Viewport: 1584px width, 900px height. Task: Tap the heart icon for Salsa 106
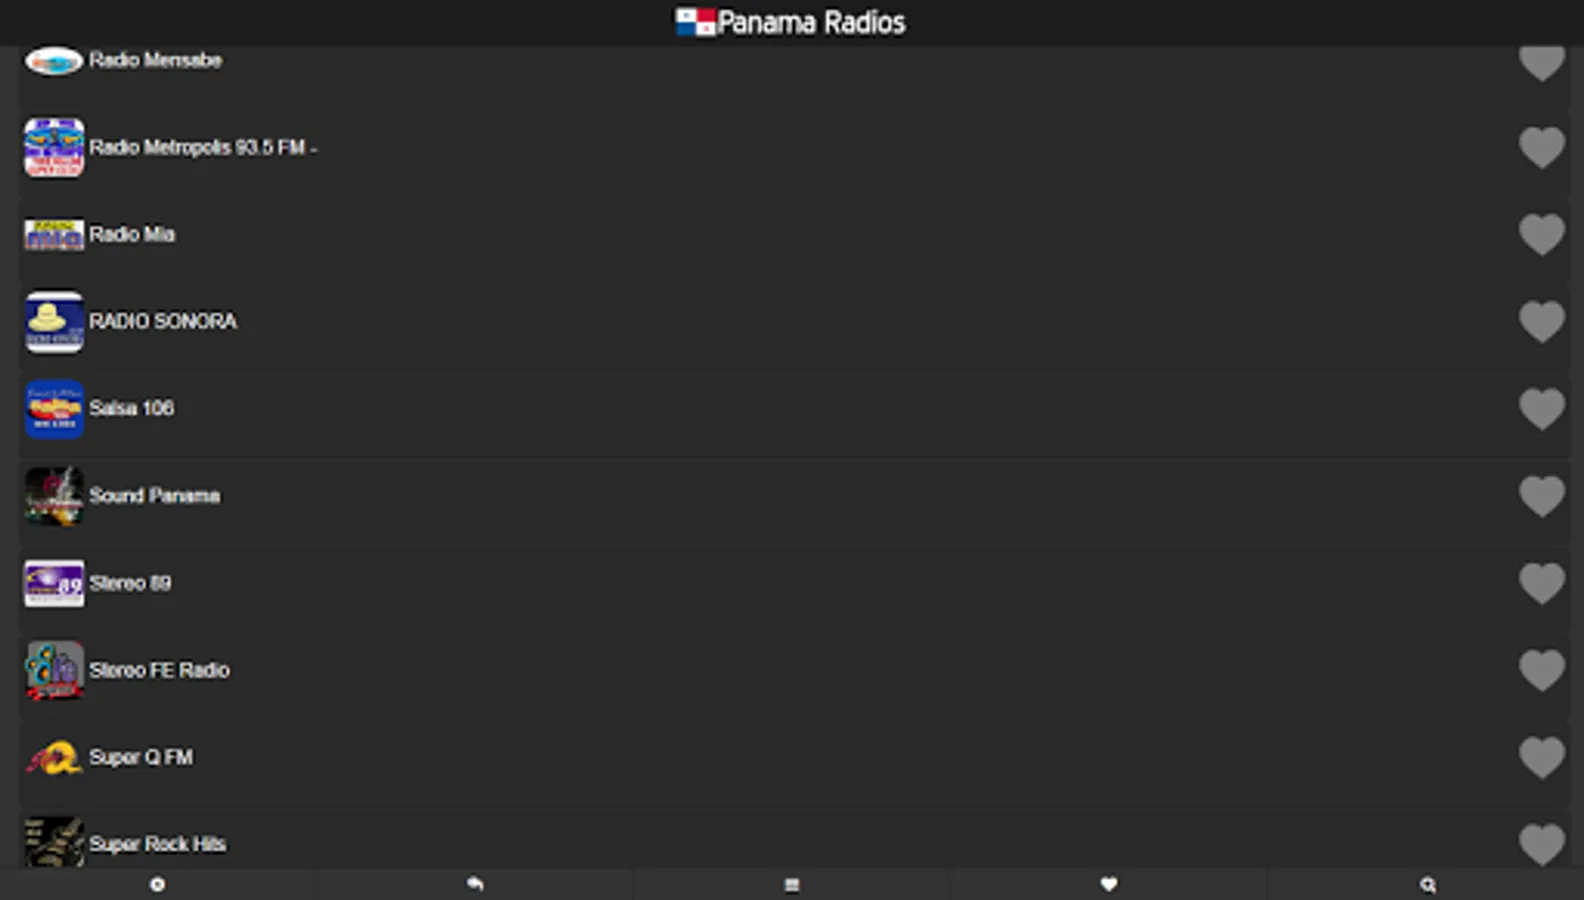click(1541, 409)
